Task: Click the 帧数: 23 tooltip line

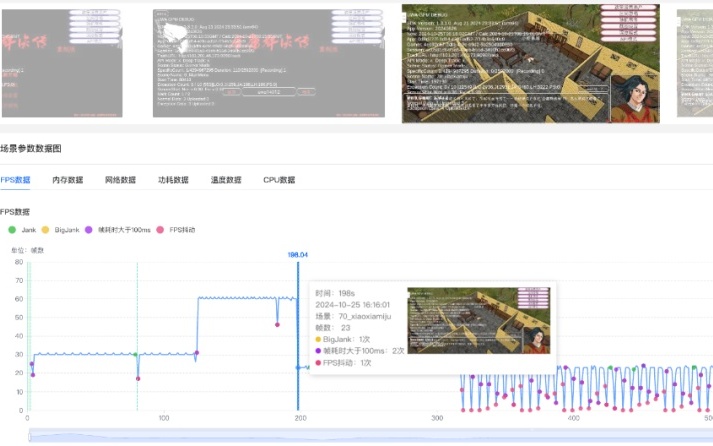Action: (333, 328)
